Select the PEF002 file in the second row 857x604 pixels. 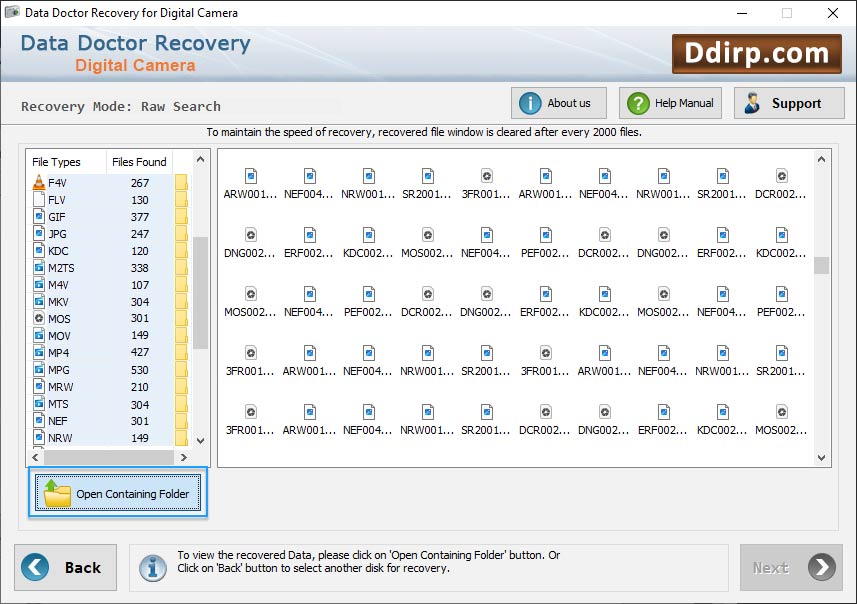(x=545, y=243)
